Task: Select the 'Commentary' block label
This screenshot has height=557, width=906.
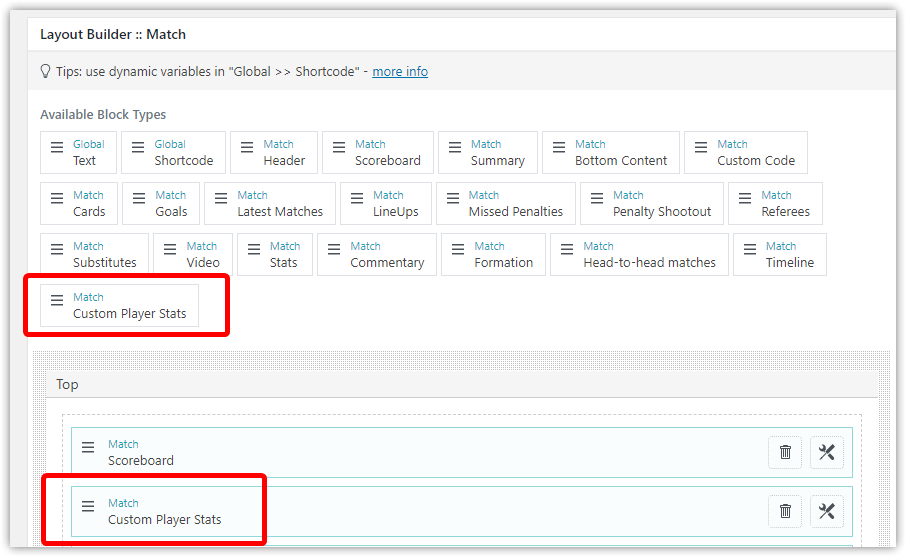Action: click(387, 263)
